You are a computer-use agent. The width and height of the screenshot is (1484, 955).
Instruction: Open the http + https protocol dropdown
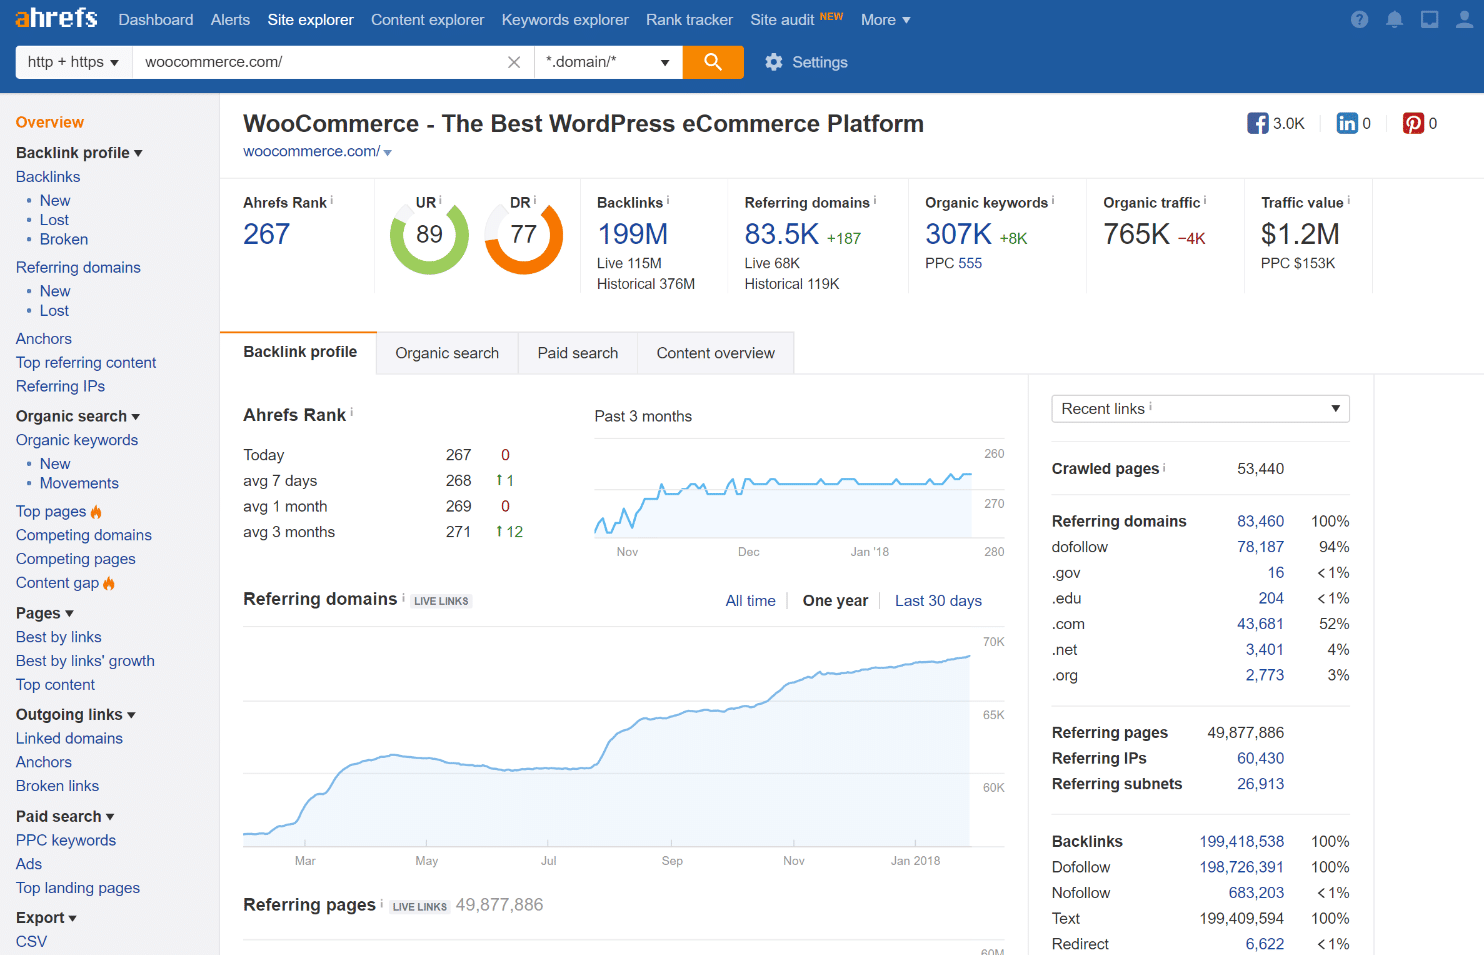pyautogui.click(x=72, y=61)
